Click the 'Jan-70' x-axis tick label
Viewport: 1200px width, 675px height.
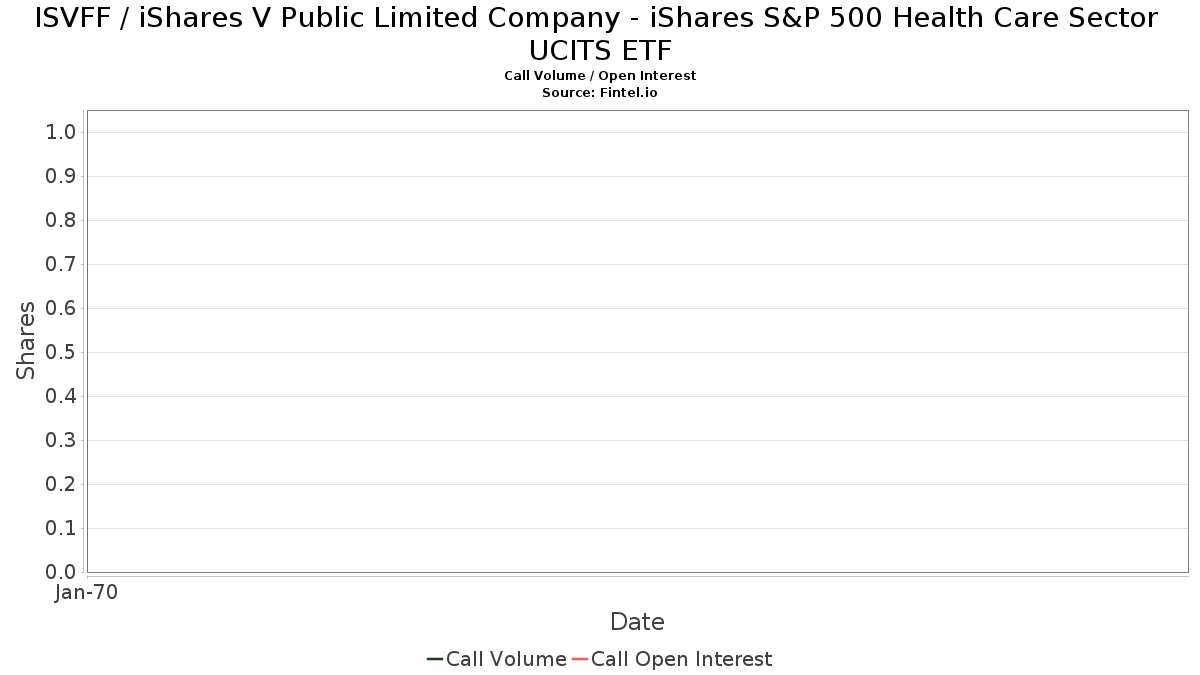tap(86, 592)
